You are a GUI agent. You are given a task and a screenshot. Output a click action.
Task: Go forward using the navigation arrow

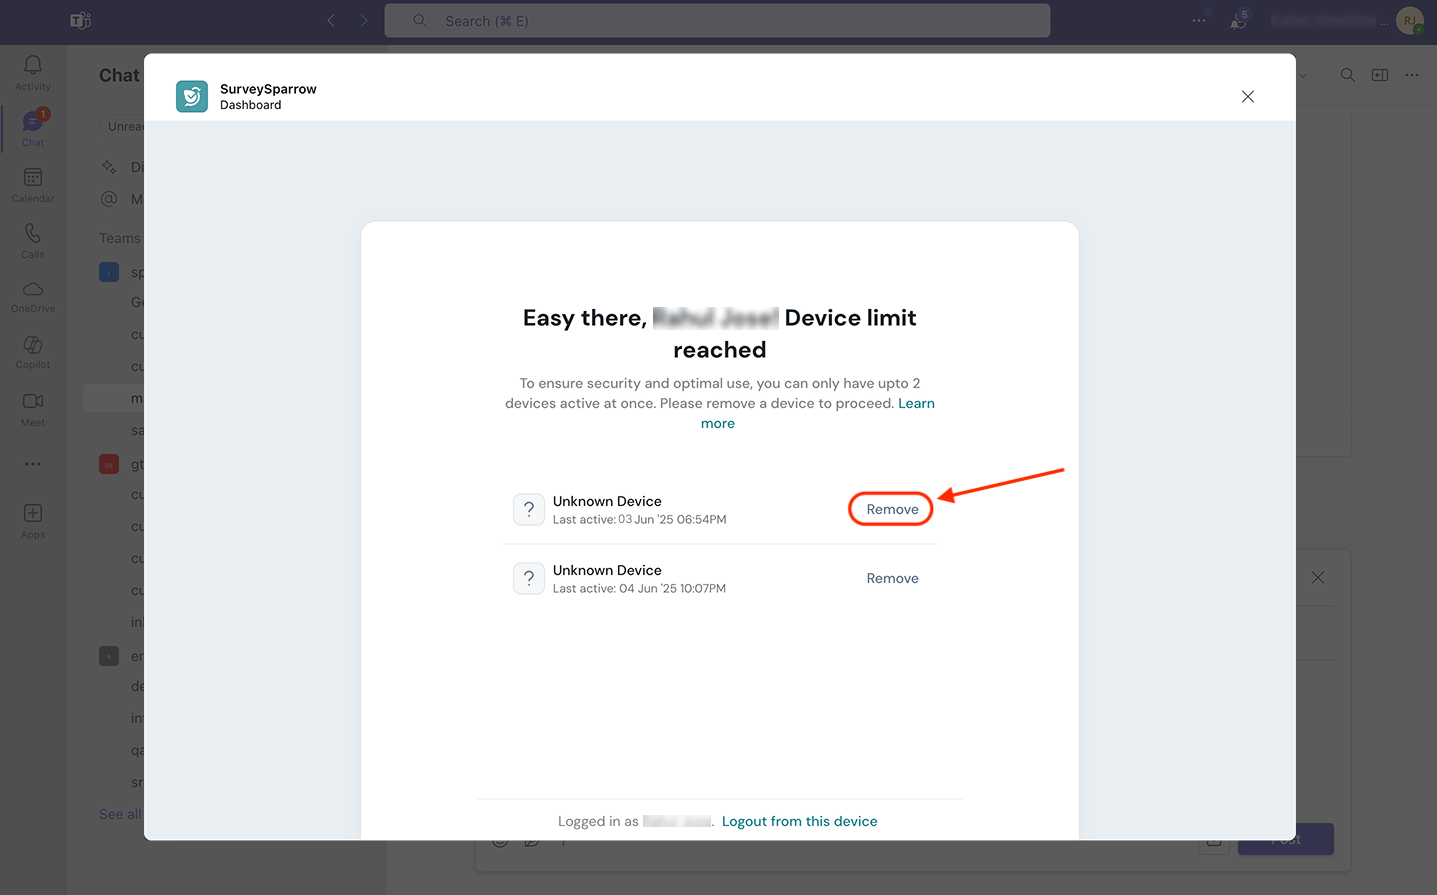click(364, 21)
